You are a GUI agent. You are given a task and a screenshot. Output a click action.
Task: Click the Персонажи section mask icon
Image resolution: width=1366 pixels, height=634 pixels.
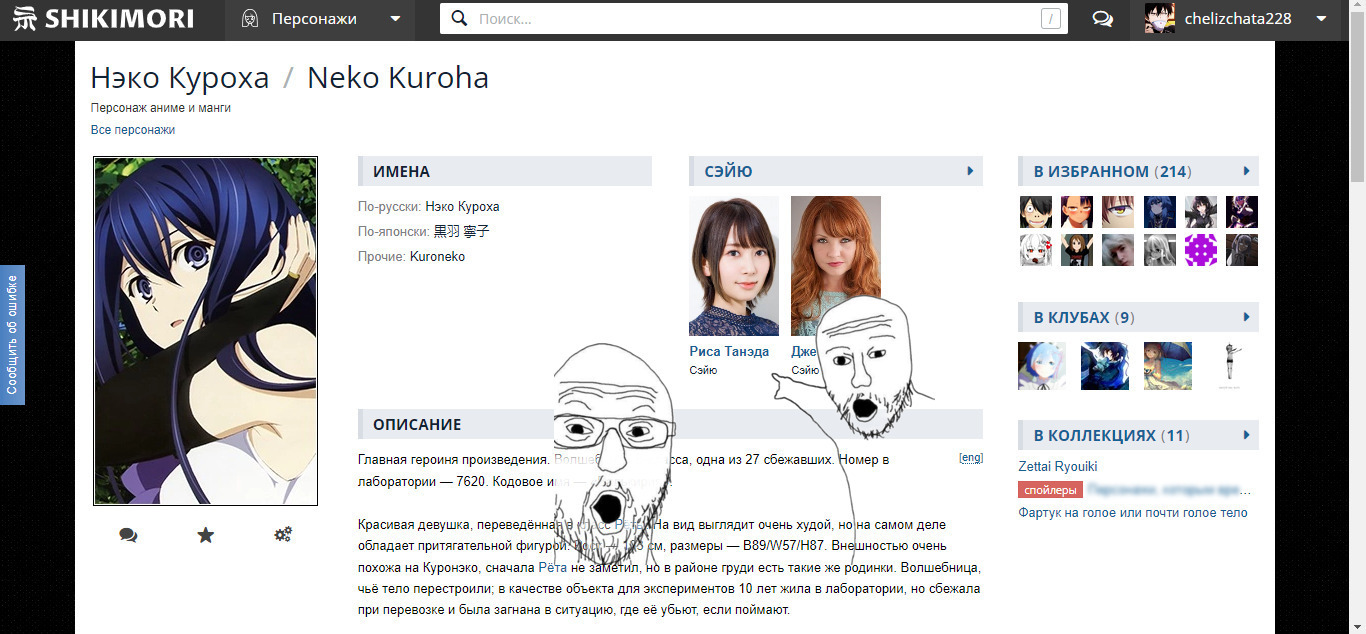tap(250, 19)
